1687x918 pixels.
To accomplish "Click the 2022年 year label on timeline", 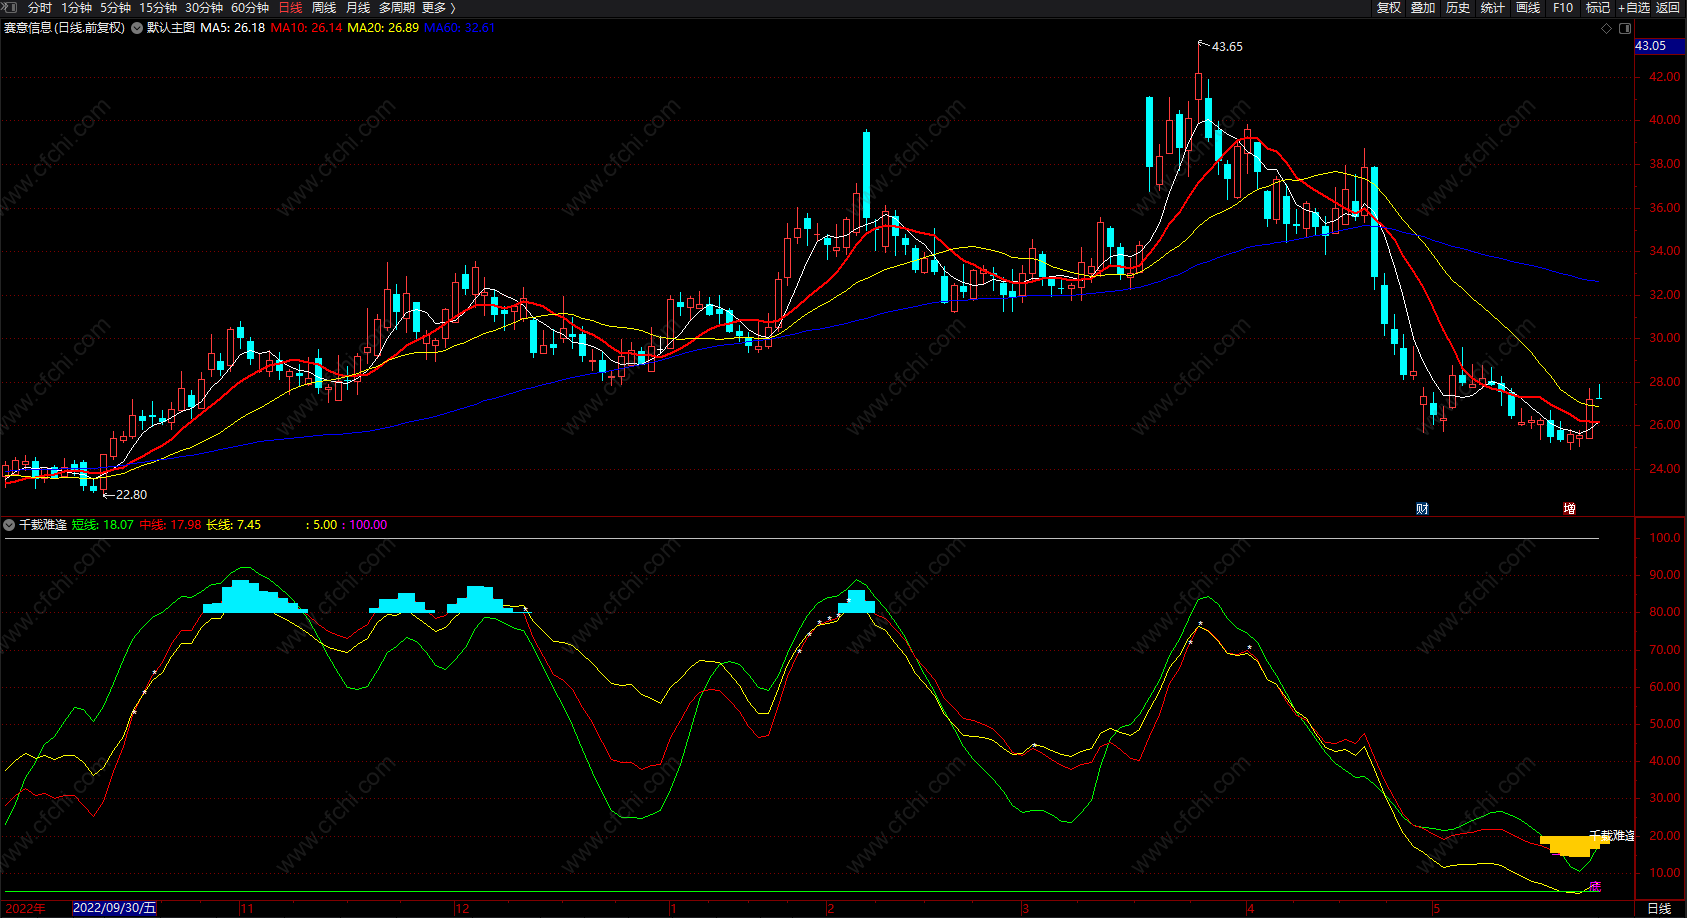I will point(25,908).
